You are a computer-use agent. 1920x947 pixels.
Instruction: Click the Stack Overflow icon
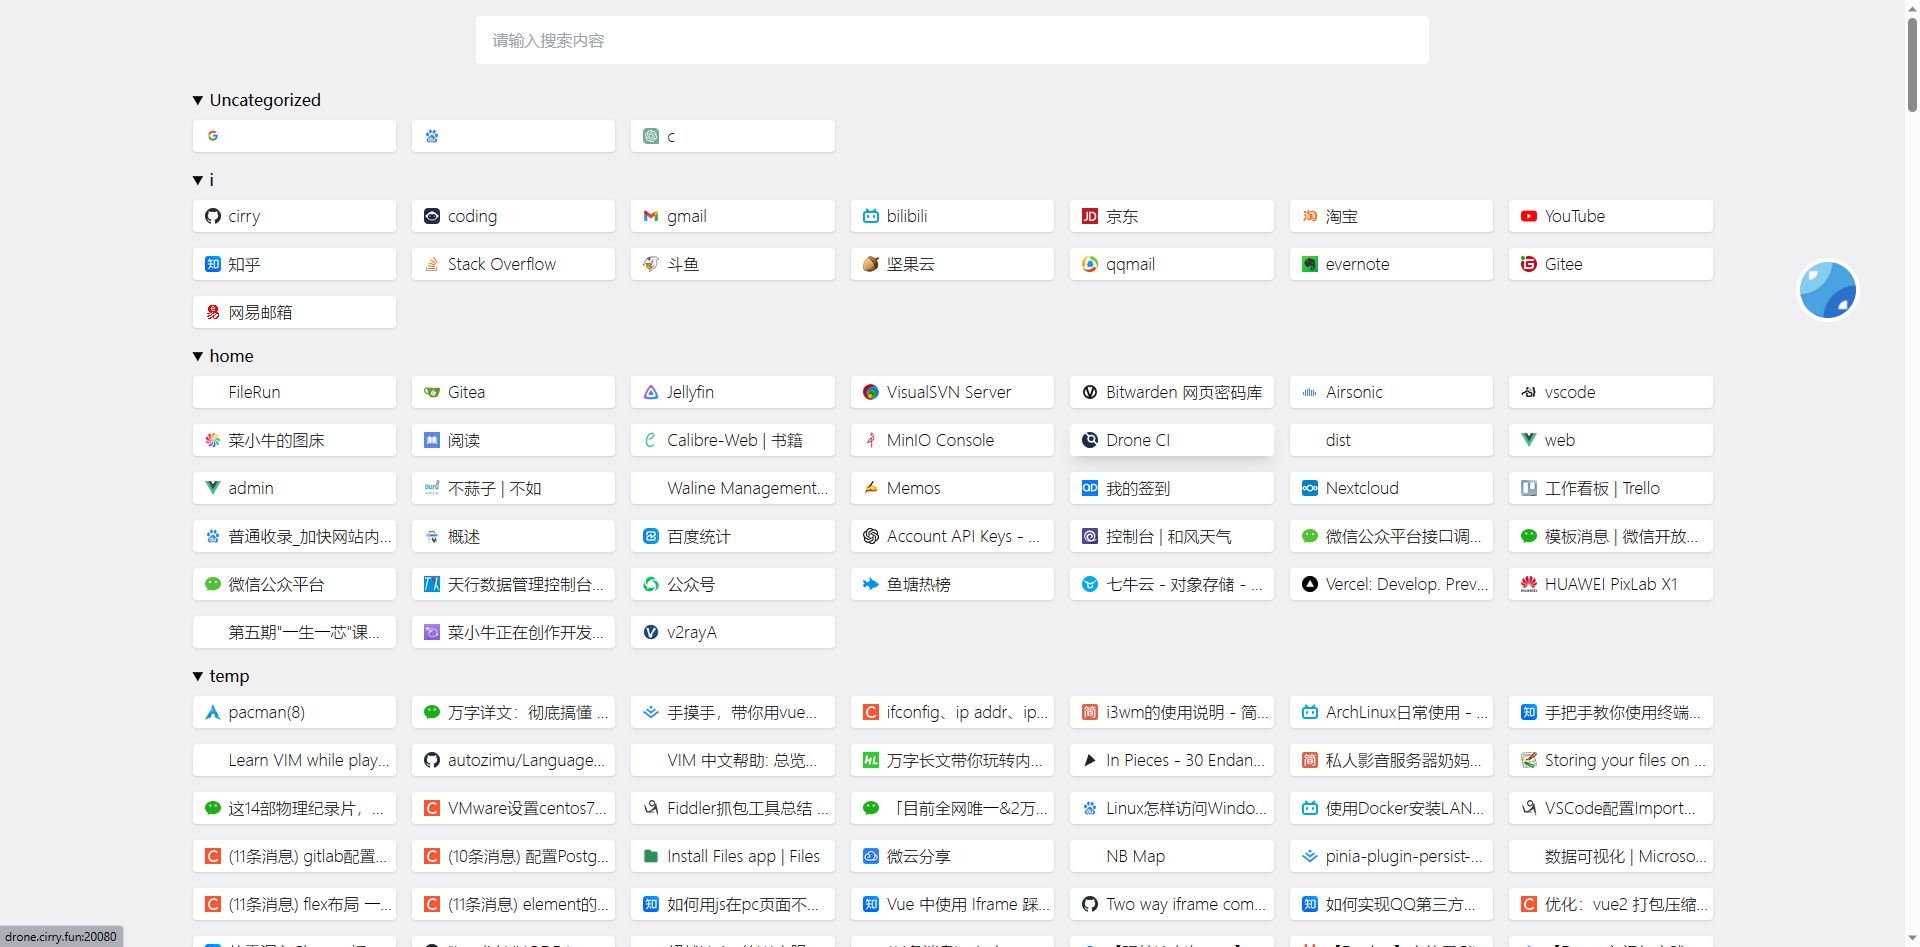click(x=432, y=264)
